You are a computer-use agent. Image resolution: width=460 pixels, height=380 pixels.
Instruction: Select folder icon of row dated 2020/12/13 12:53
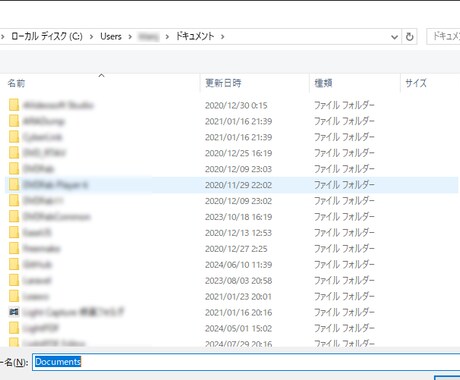click(14, 232)
